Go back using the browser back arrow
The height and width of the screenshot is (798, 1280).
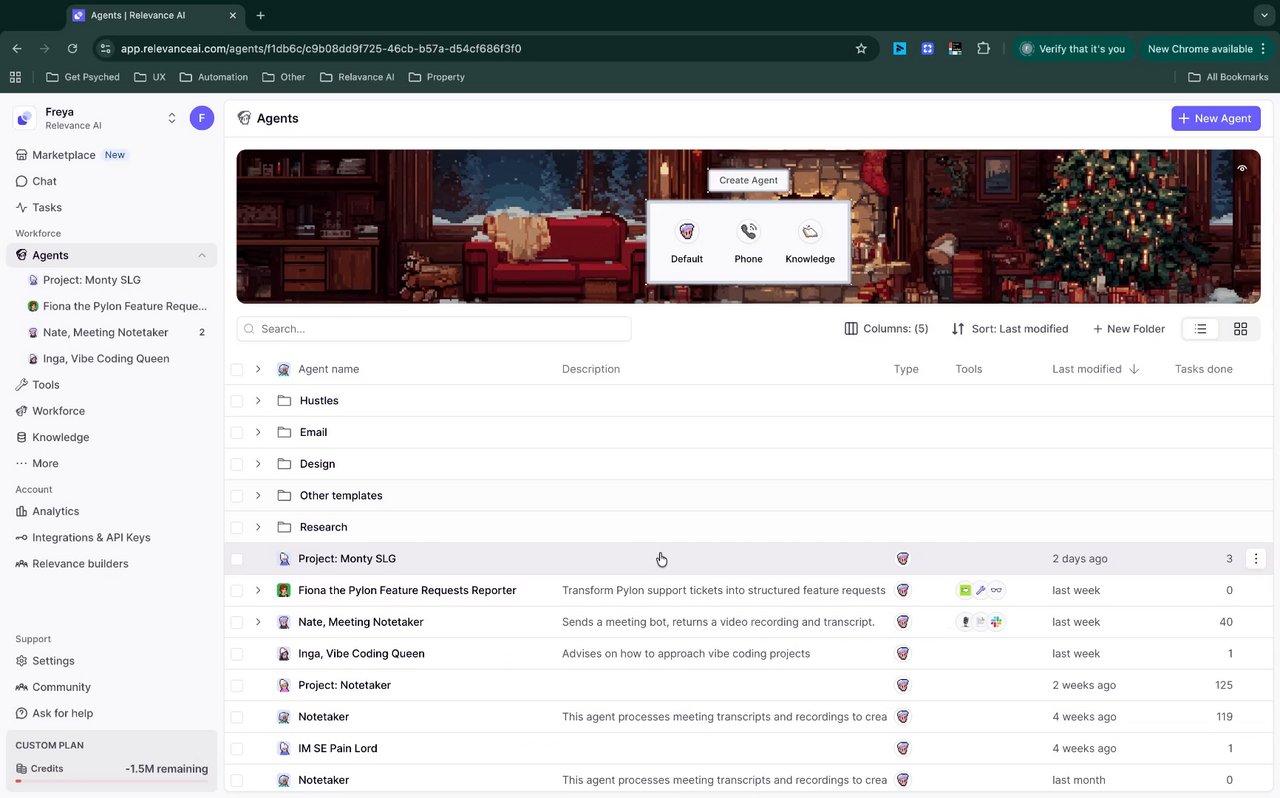(17, 48)
